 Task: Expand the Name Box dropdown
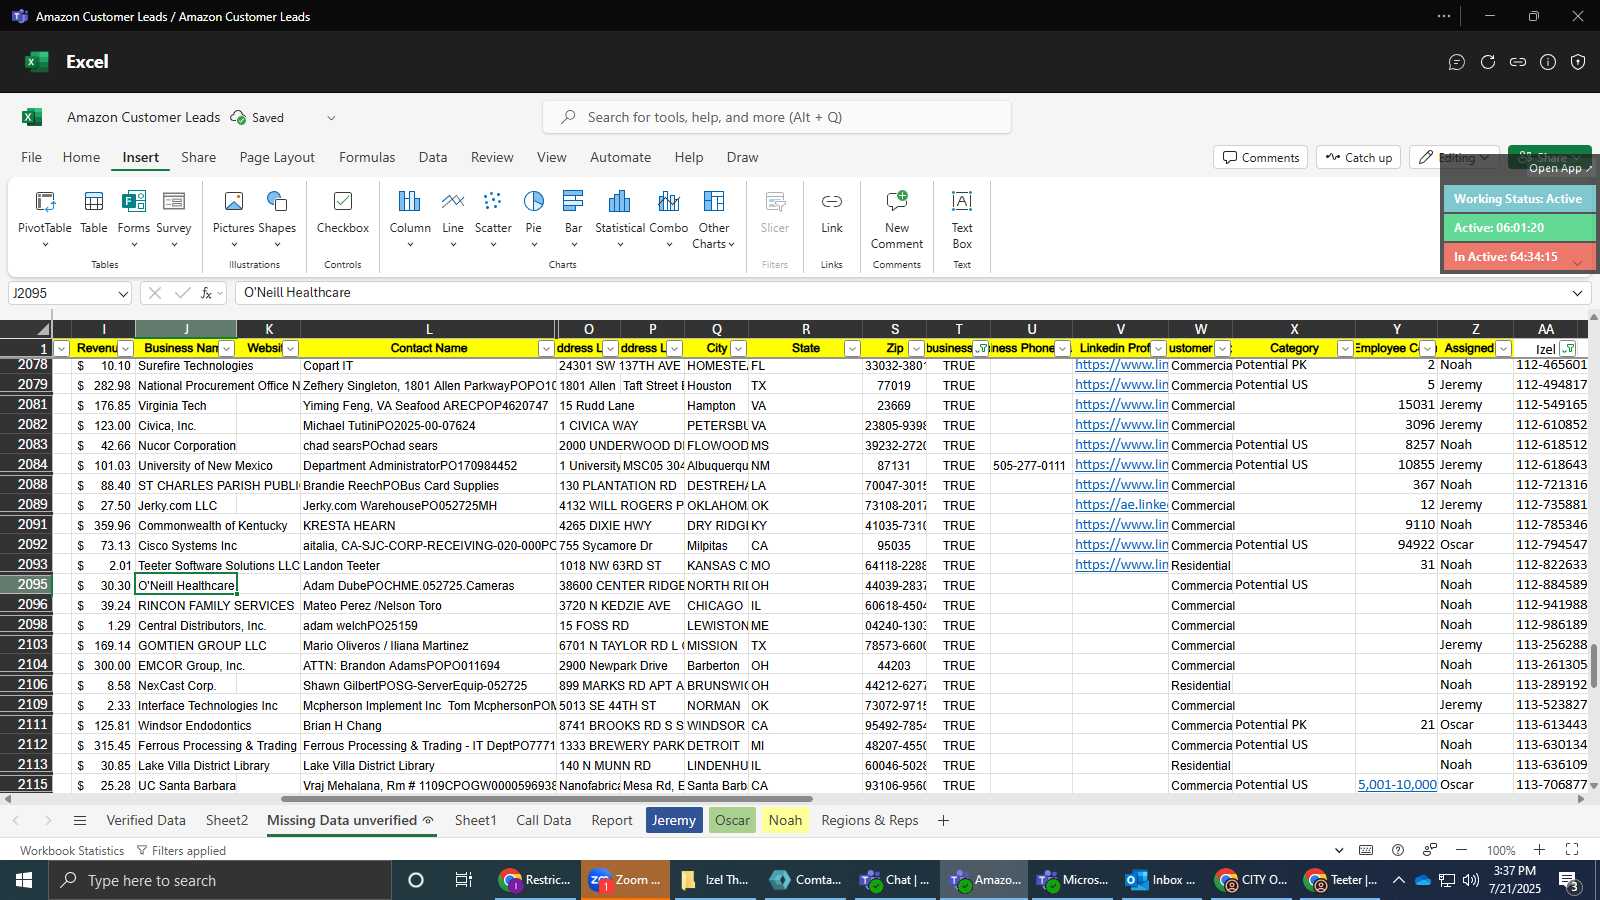[123, 294]
